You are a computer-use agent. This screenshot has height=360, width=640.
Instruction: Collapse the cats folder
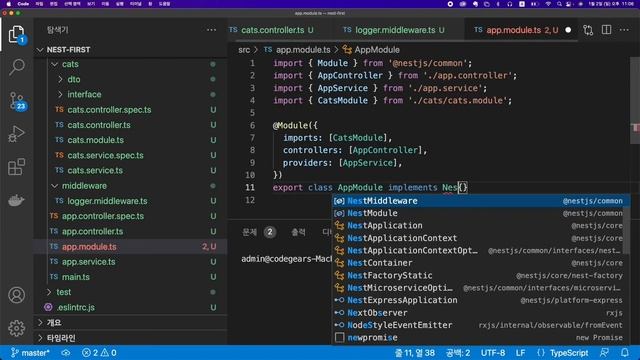coord(55,64)
